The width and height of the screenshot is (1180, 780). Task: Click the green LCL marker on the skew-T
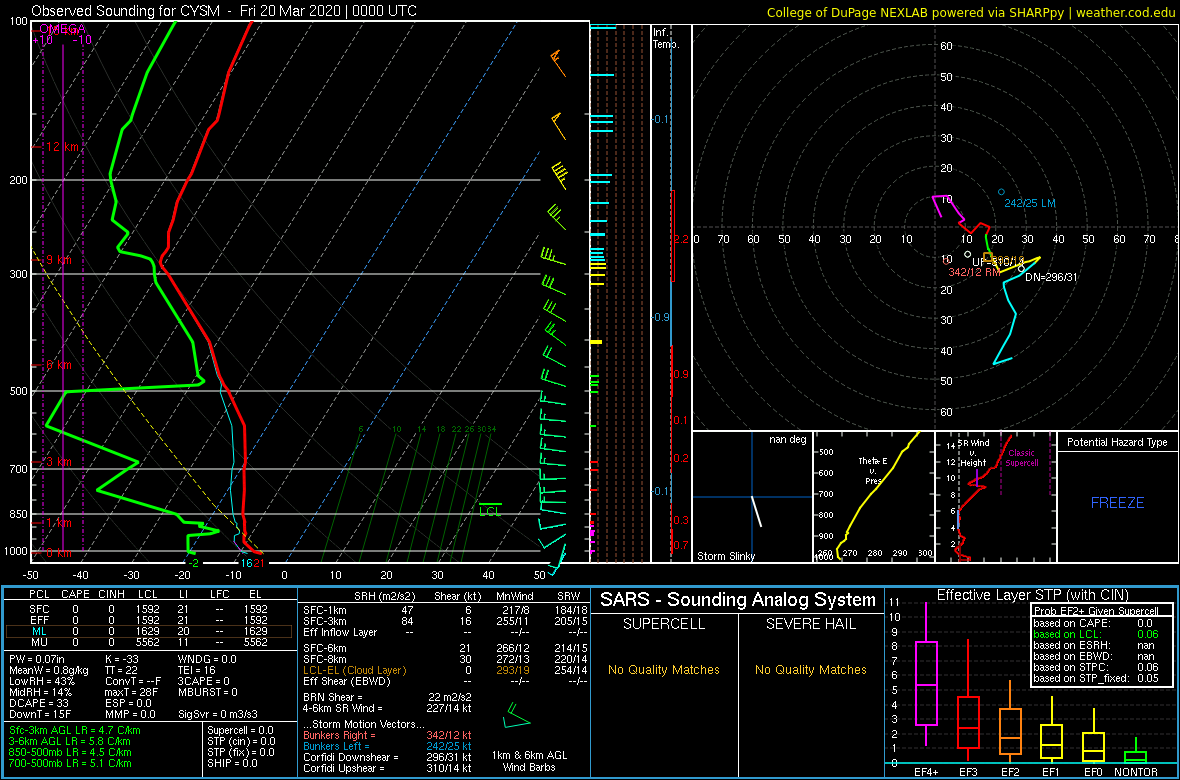(490, 508)
